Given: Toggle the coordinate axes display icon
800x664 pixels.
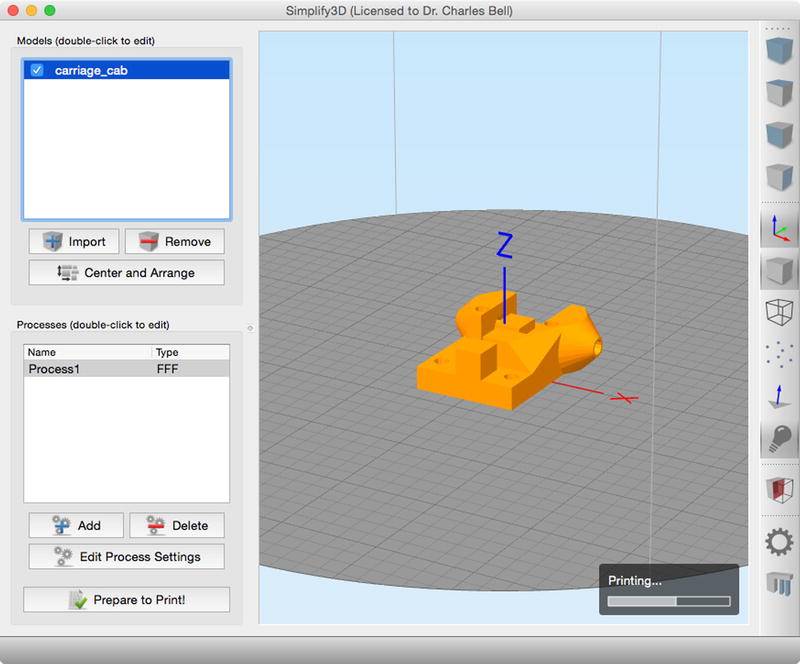Looking at the screenshot, I should pyautogui.click(x=780, y=228).
